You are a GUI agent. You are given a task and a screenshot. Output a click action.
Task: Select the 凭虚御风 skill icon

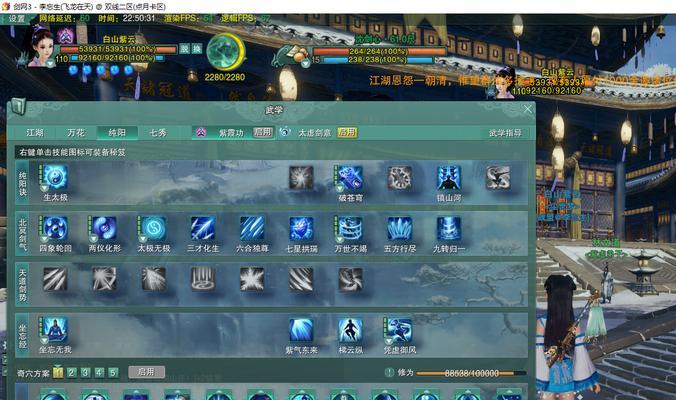pyautogui.click(x=399, y=331)
